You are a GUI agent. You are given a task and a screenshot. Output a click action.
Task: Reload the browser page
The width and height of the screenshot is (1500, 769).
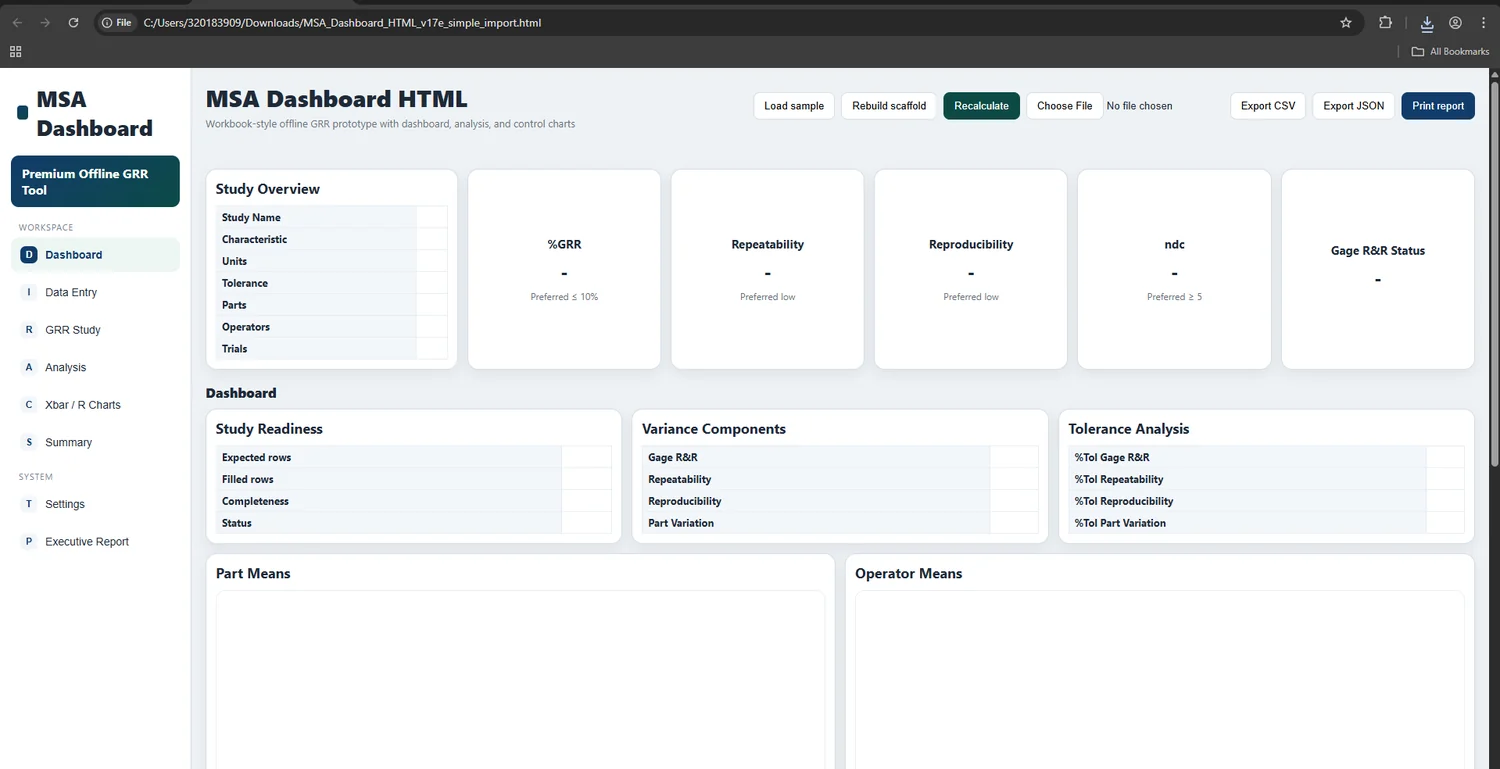coord(73,22)
